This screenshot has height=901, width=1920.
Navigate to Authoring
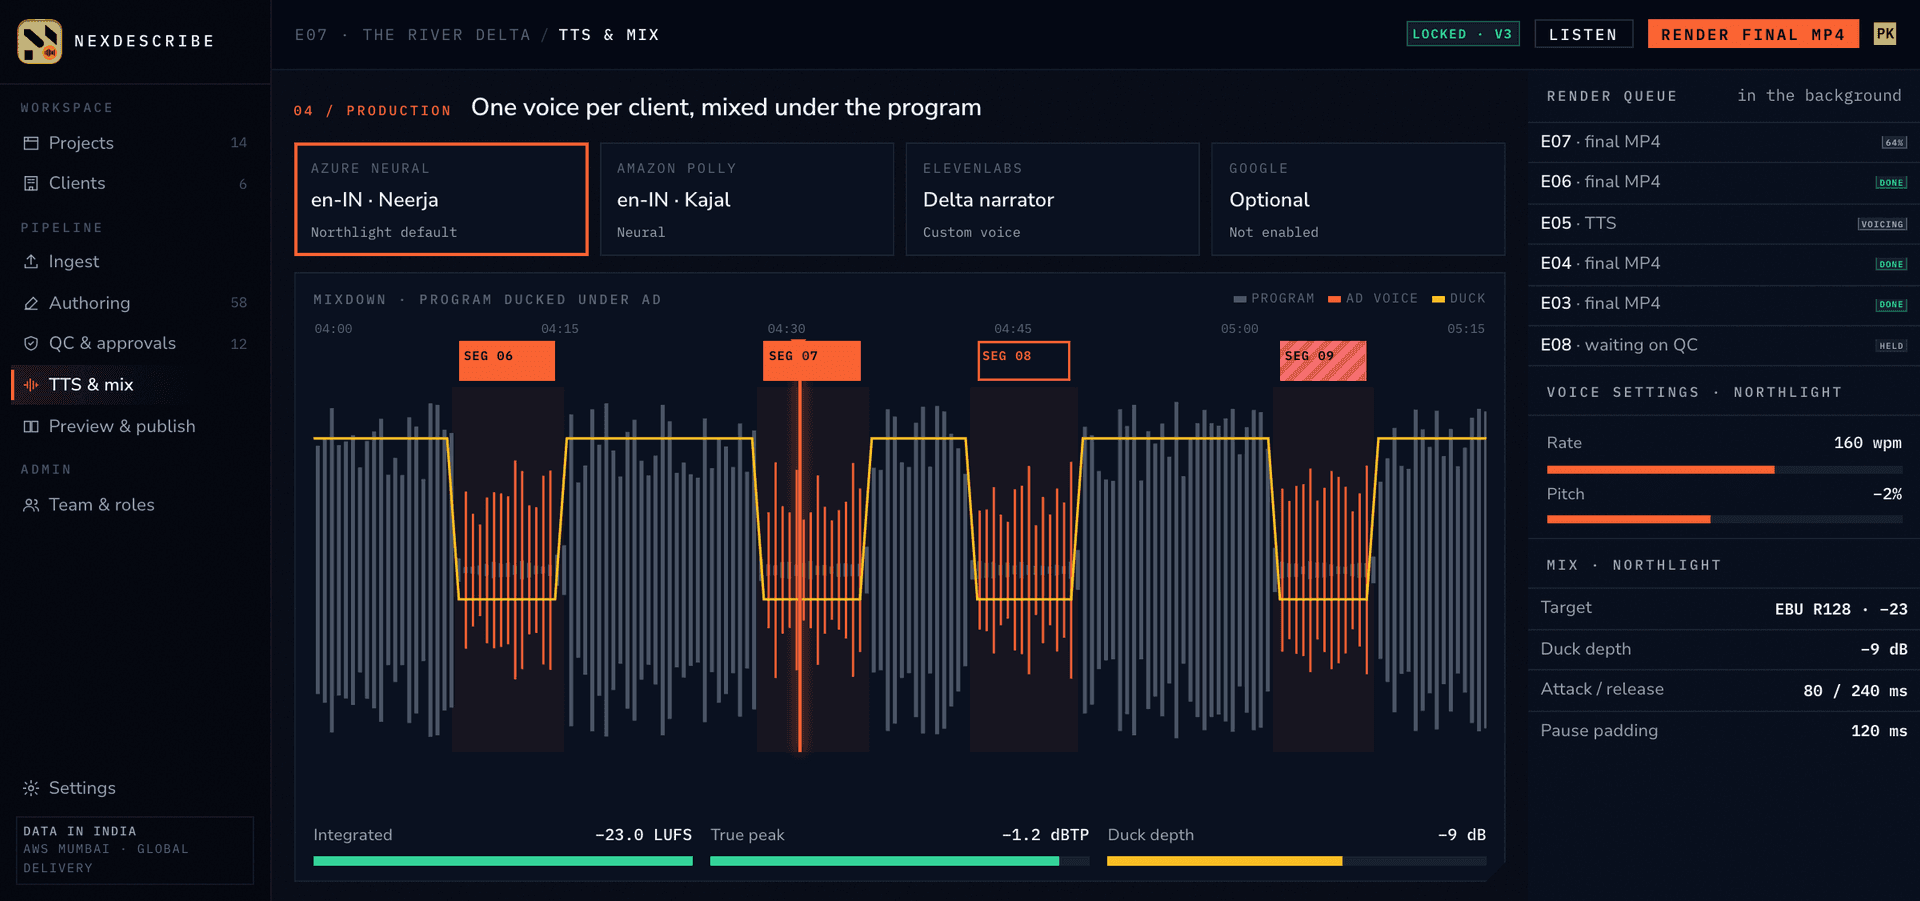point(135,303)
